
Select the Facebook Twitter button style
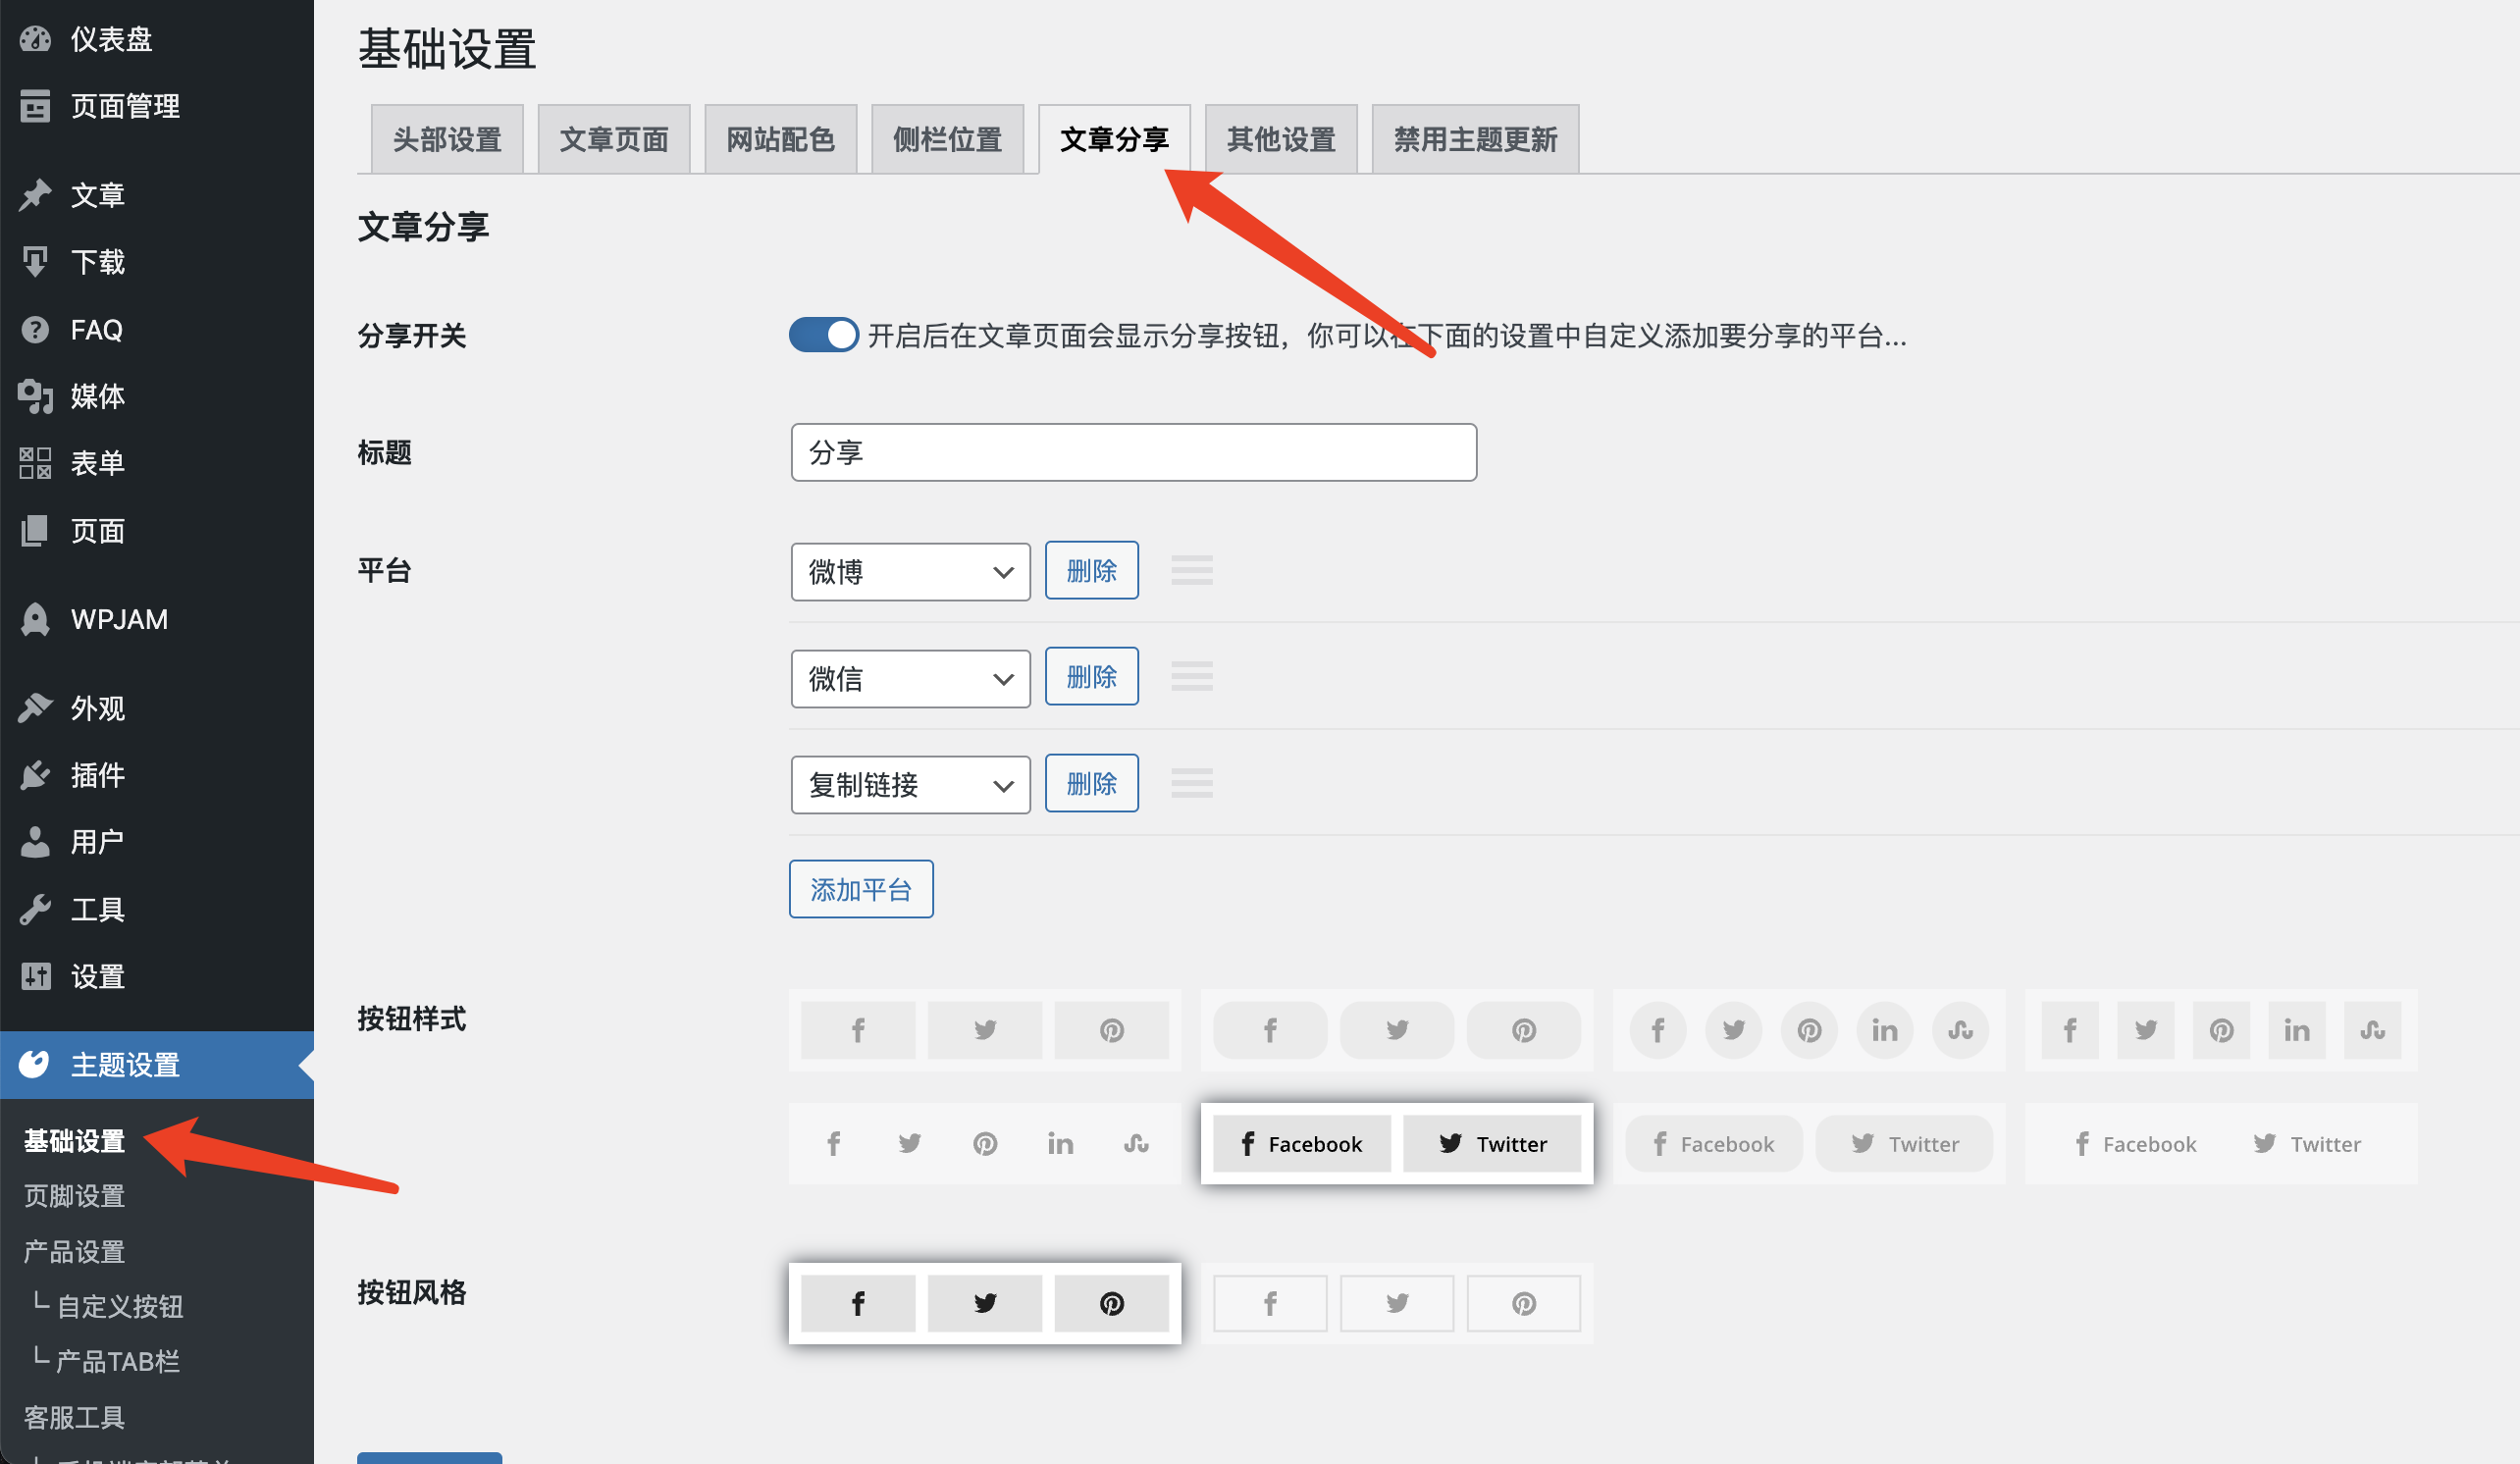pos(1392,1143)
